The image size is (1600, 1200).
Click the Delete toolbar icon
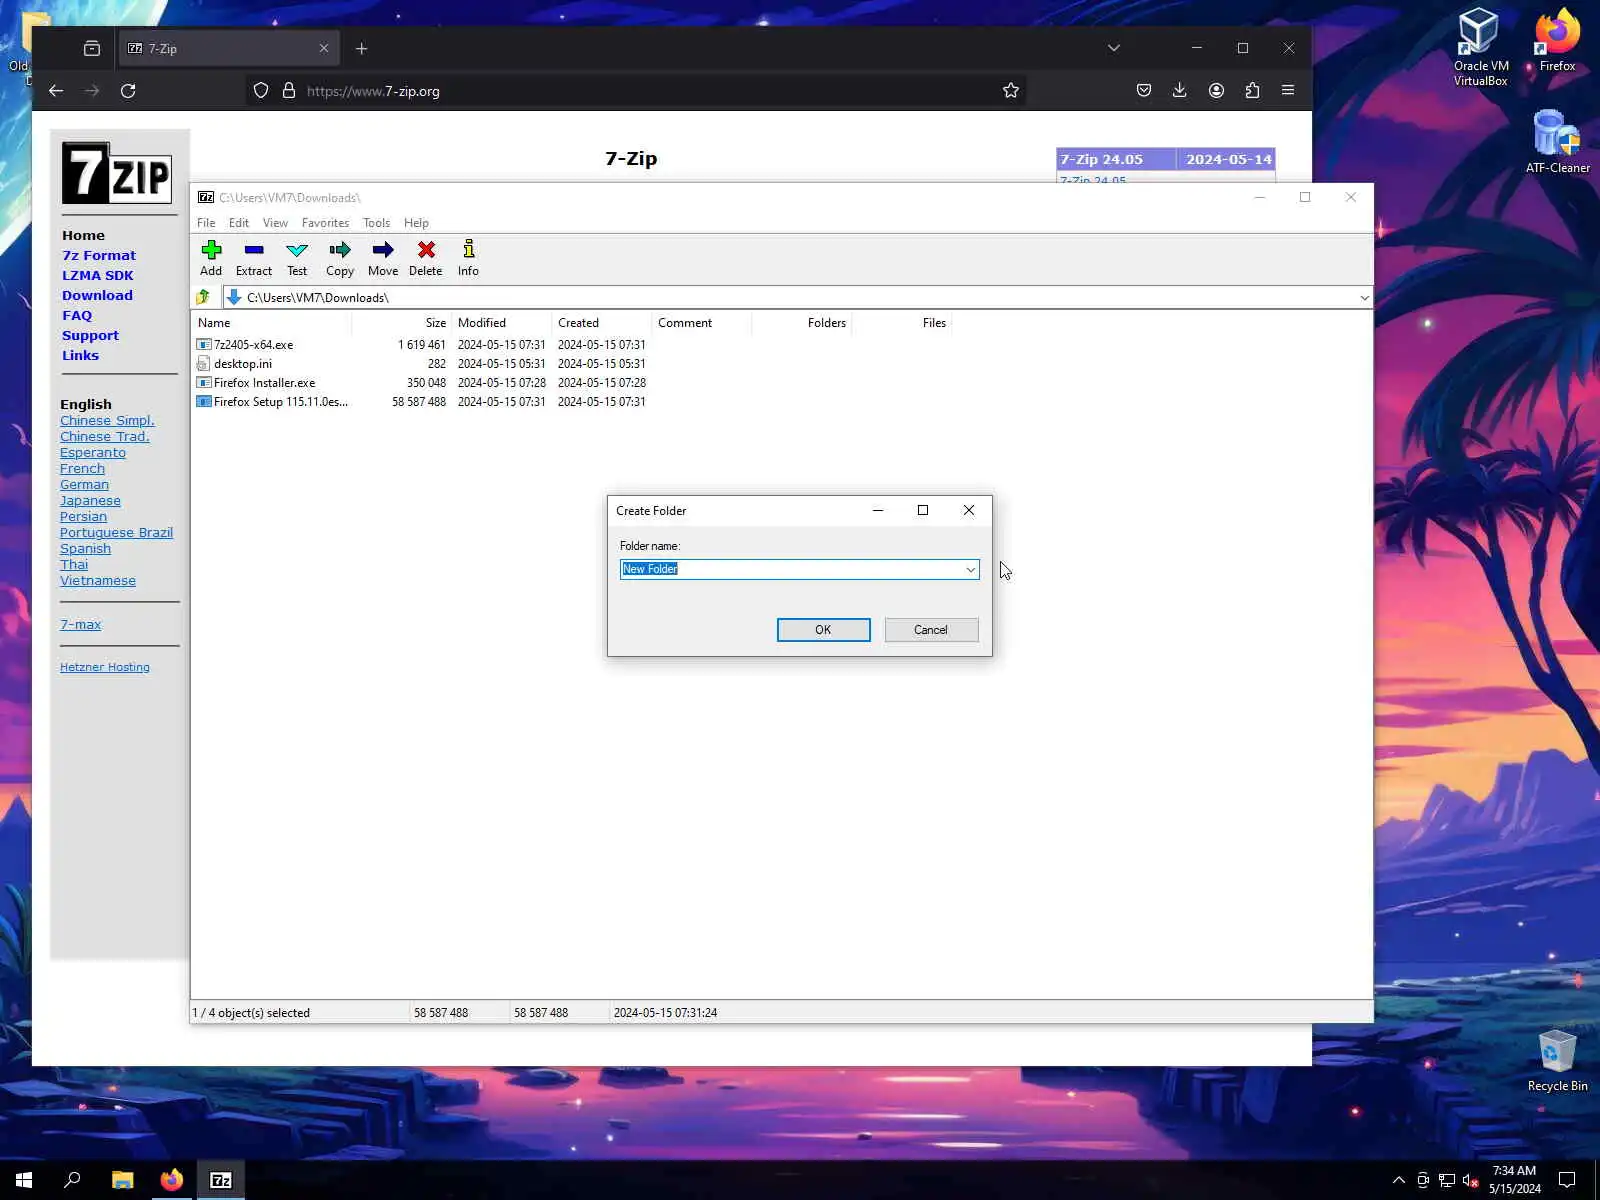click(x=426, y=258)
